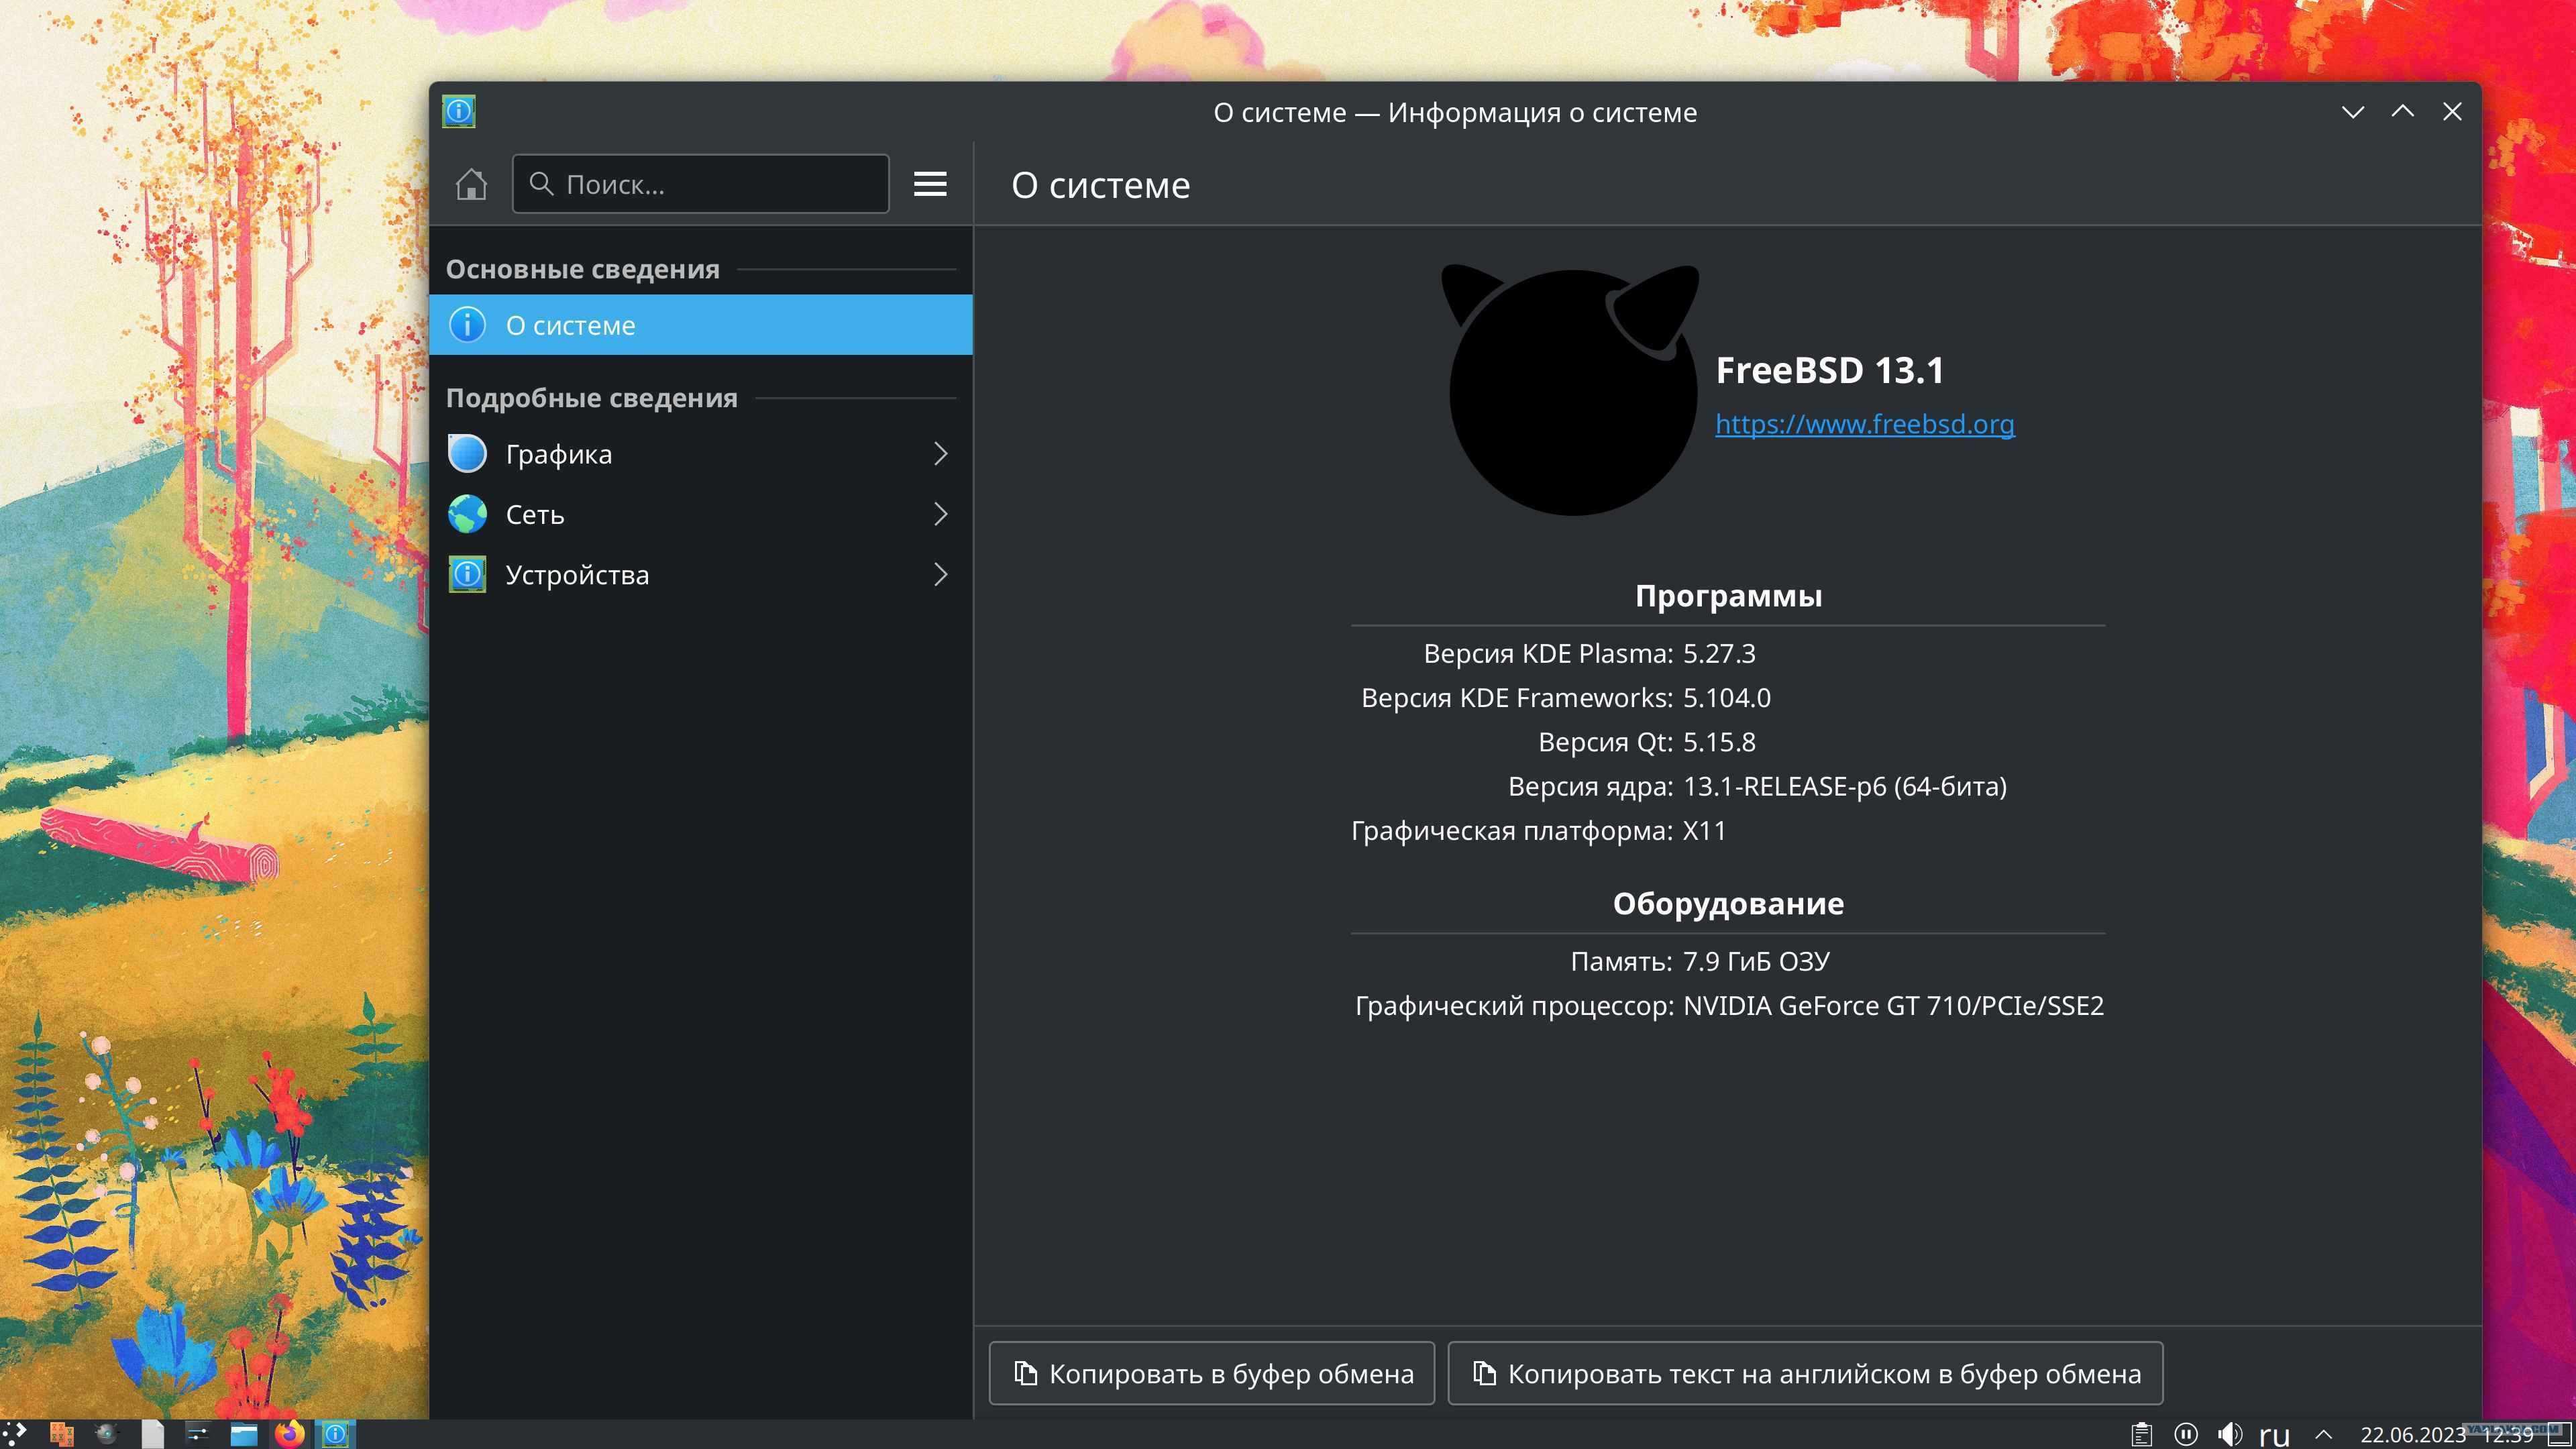
Task: Click the Подробные сведения sidebar header
Action: tap(592, 398)
